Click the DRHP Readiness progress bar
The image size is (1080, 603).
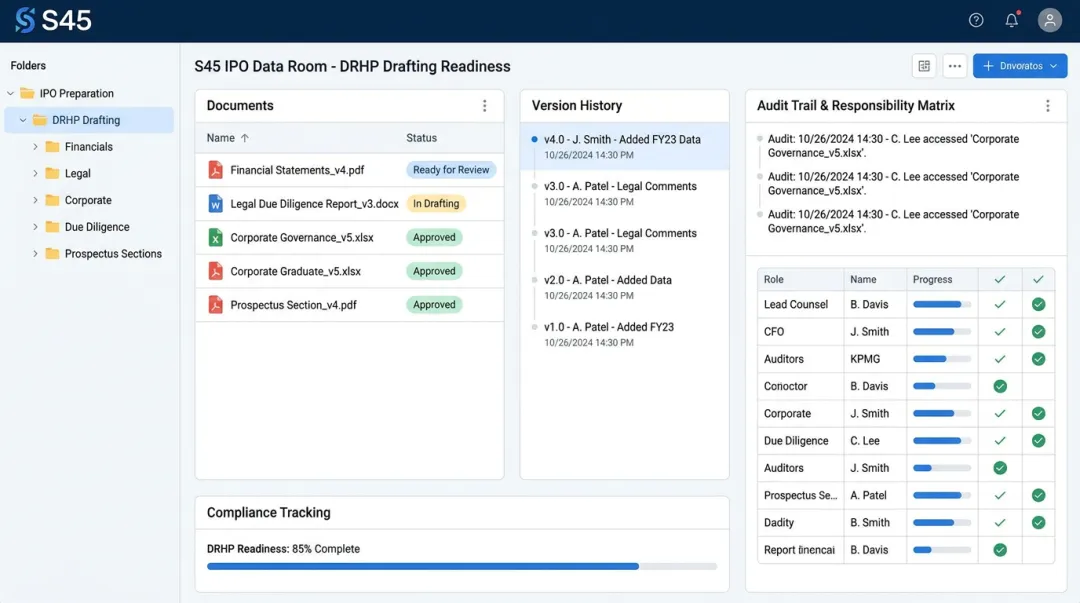coord(461,566)
